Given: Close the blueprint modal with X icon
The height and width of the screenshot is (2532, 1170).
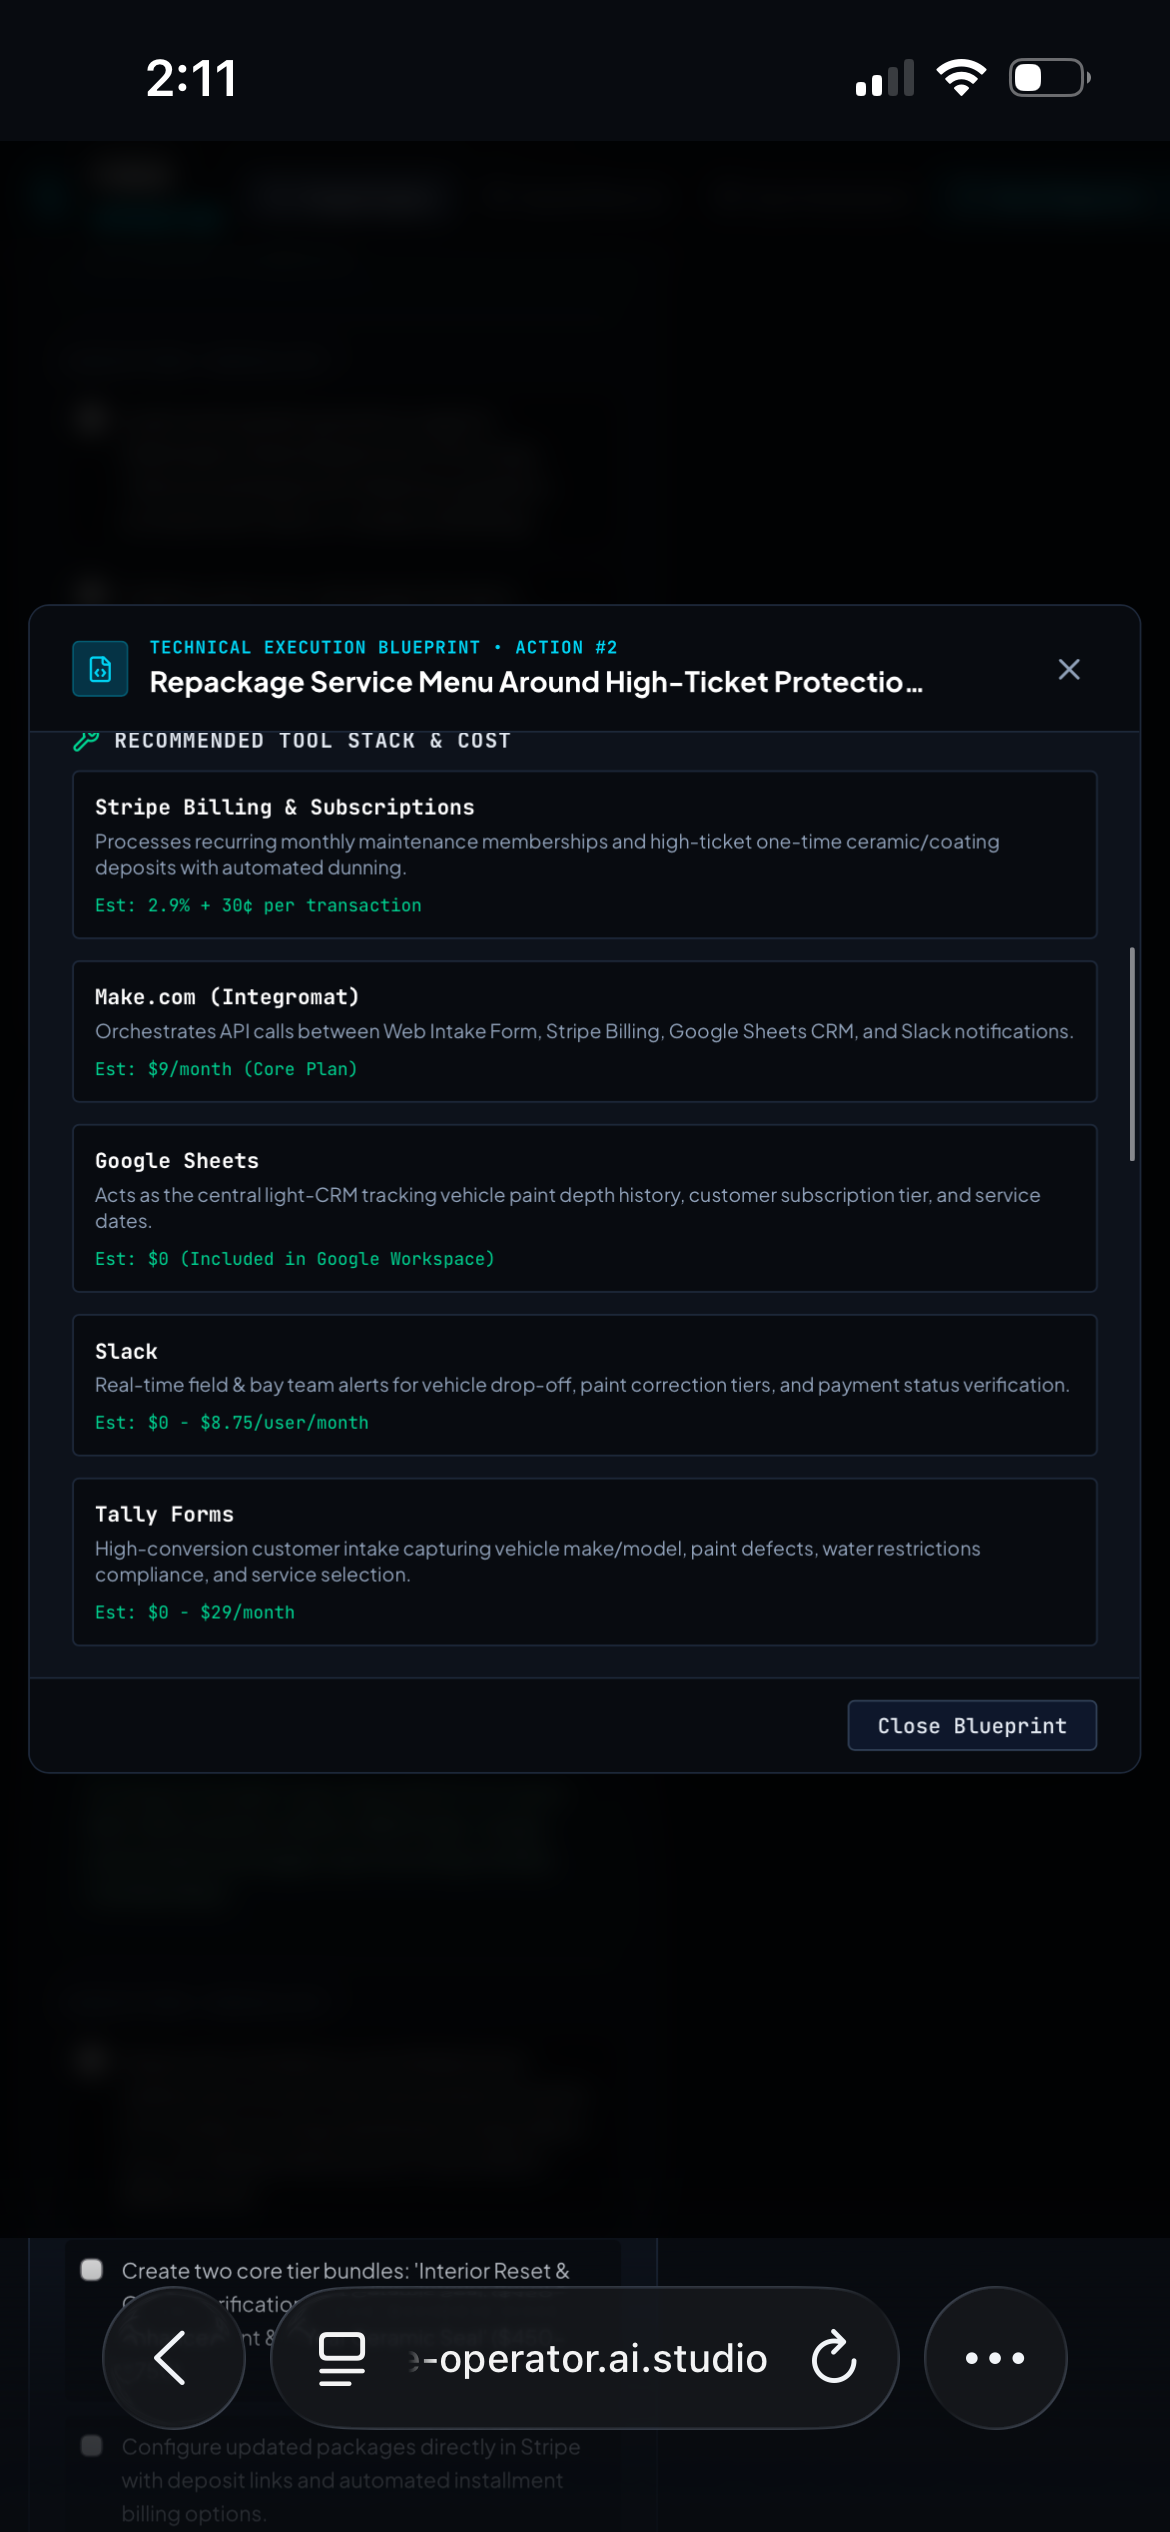Looking at the screenshot, I should coord(1069,669).
